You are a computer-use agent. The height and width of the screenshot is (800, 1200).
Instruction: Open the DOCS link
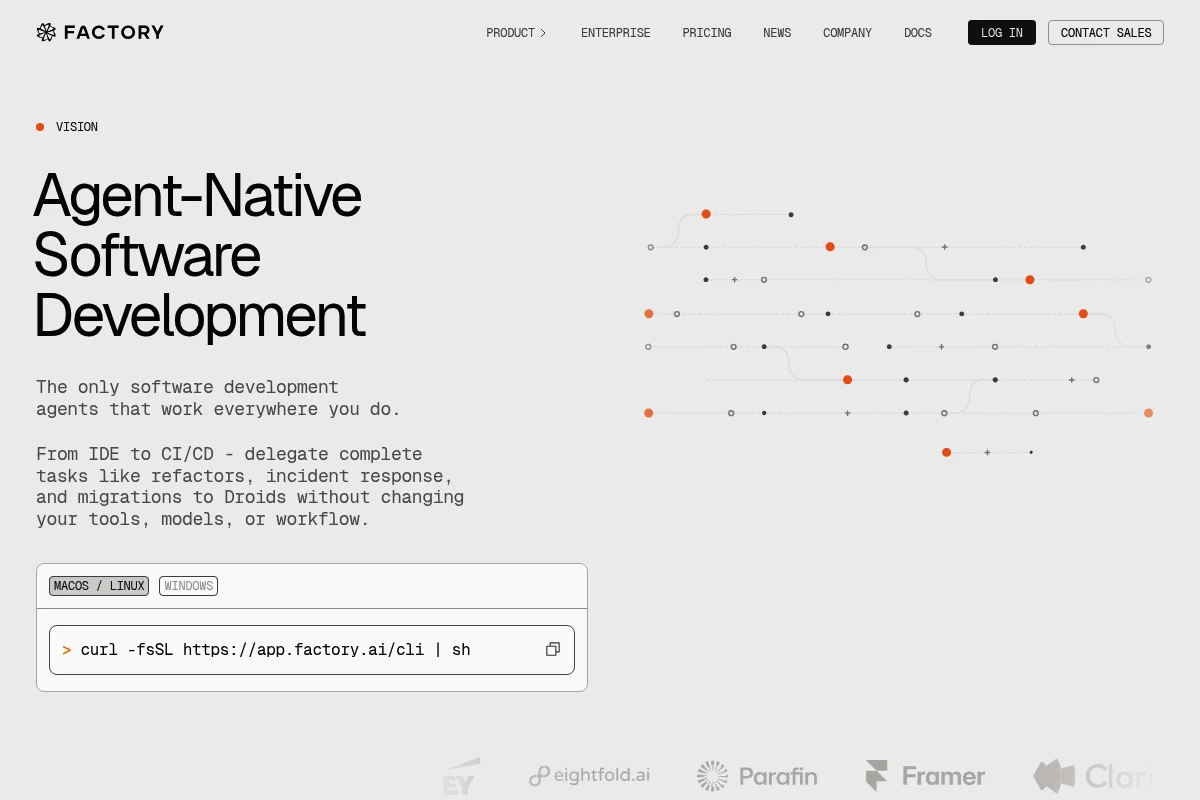pyautogui.click(x=917, y=33)
